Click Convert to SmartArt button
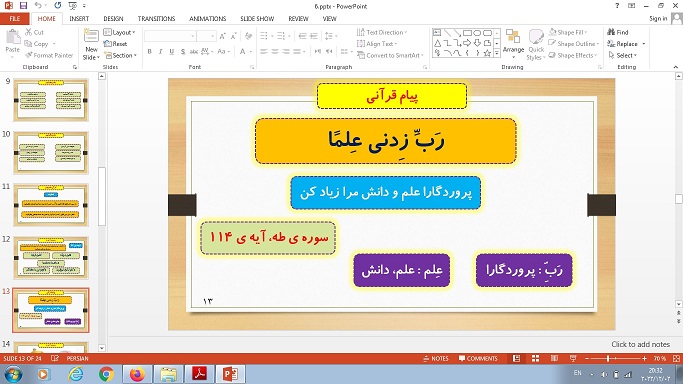 click(390, 55)
